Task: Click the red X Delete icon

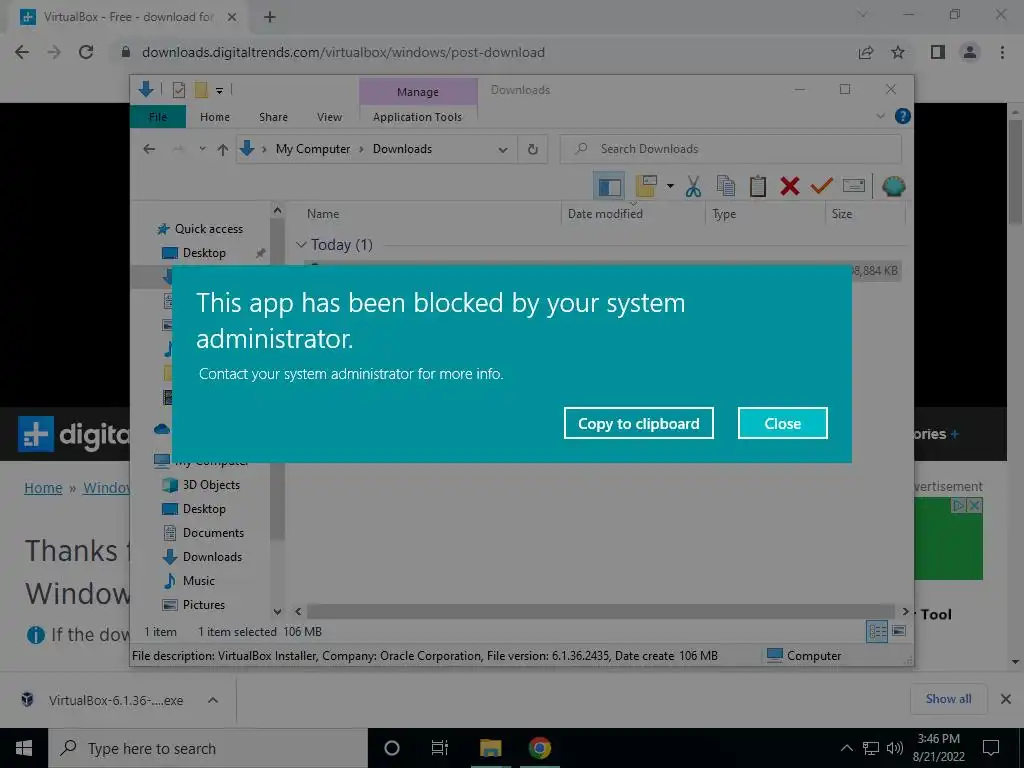Action: 790,186
